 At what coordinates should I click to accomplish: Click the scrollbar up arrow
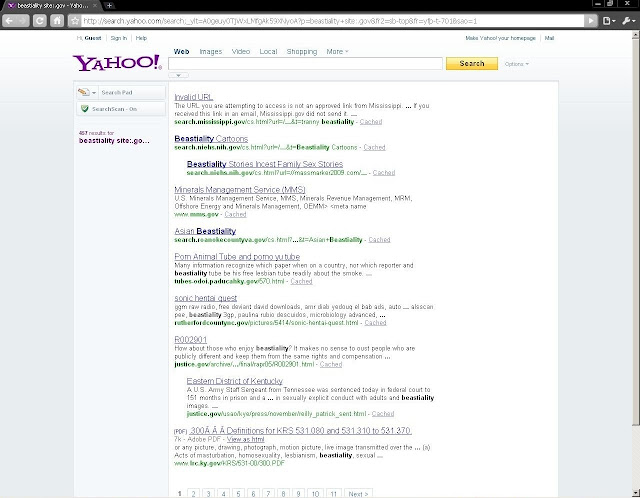(636, 36)
